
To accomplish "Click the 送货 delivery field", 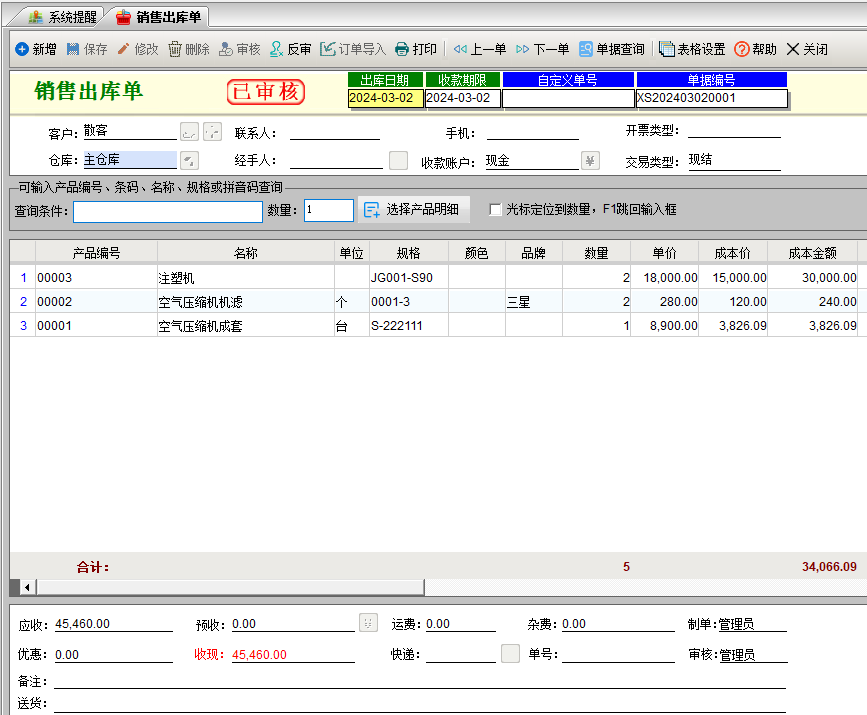I will pos(420,704).
